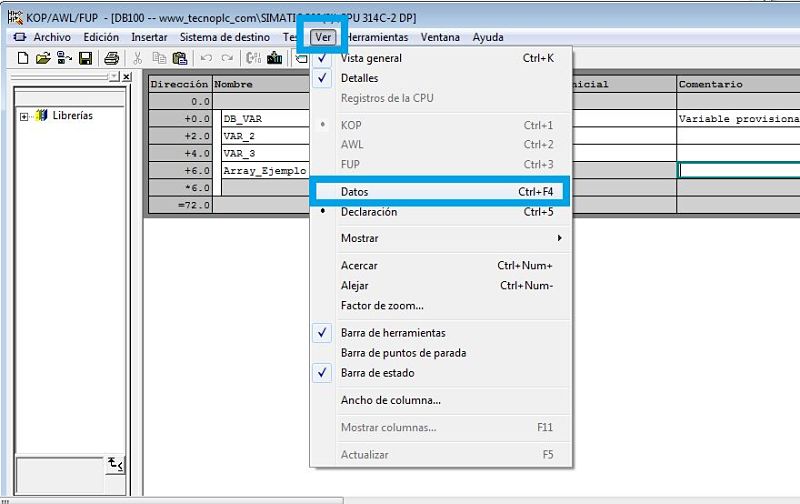The height and width of the screenshot is (504, 800).
Task: Click the Array_Ejemplo name cell
Action: pyautogui.click(x=264, y=171)
